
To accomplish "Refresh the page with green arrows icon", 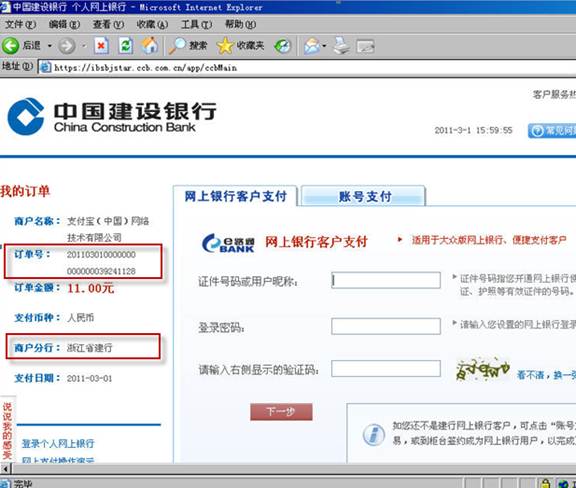I will [x=126, y=46].
